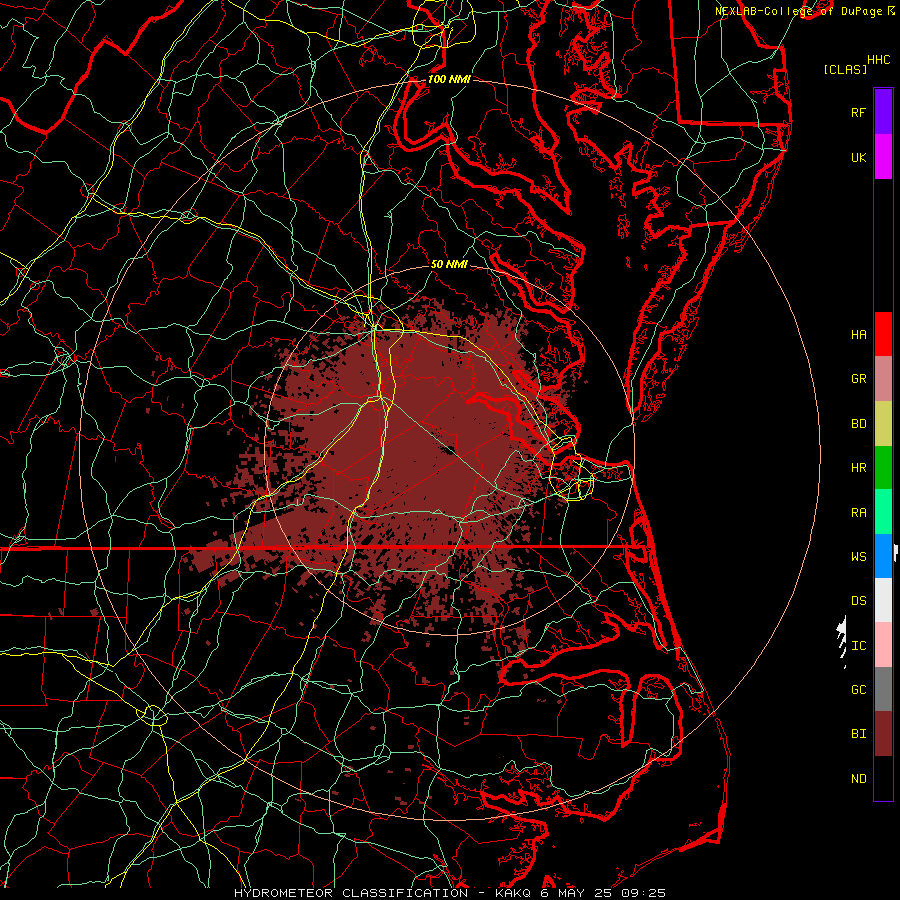This screenshot has height=900, width=900.
Task: Click the 'GC' legend label
Action: click(x=858, y=690)
